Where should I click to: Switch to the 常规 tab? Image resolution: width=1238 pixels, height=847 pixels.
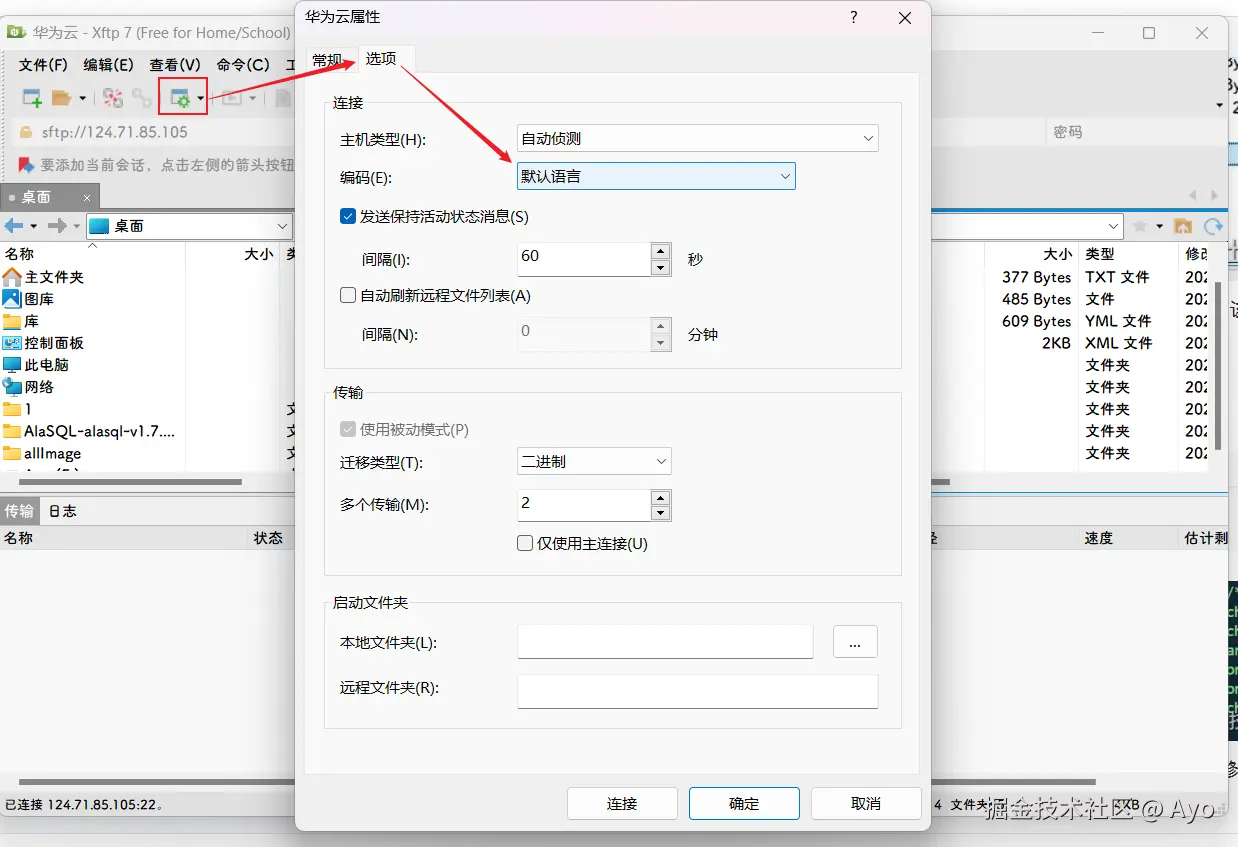(x=327, y=60)
